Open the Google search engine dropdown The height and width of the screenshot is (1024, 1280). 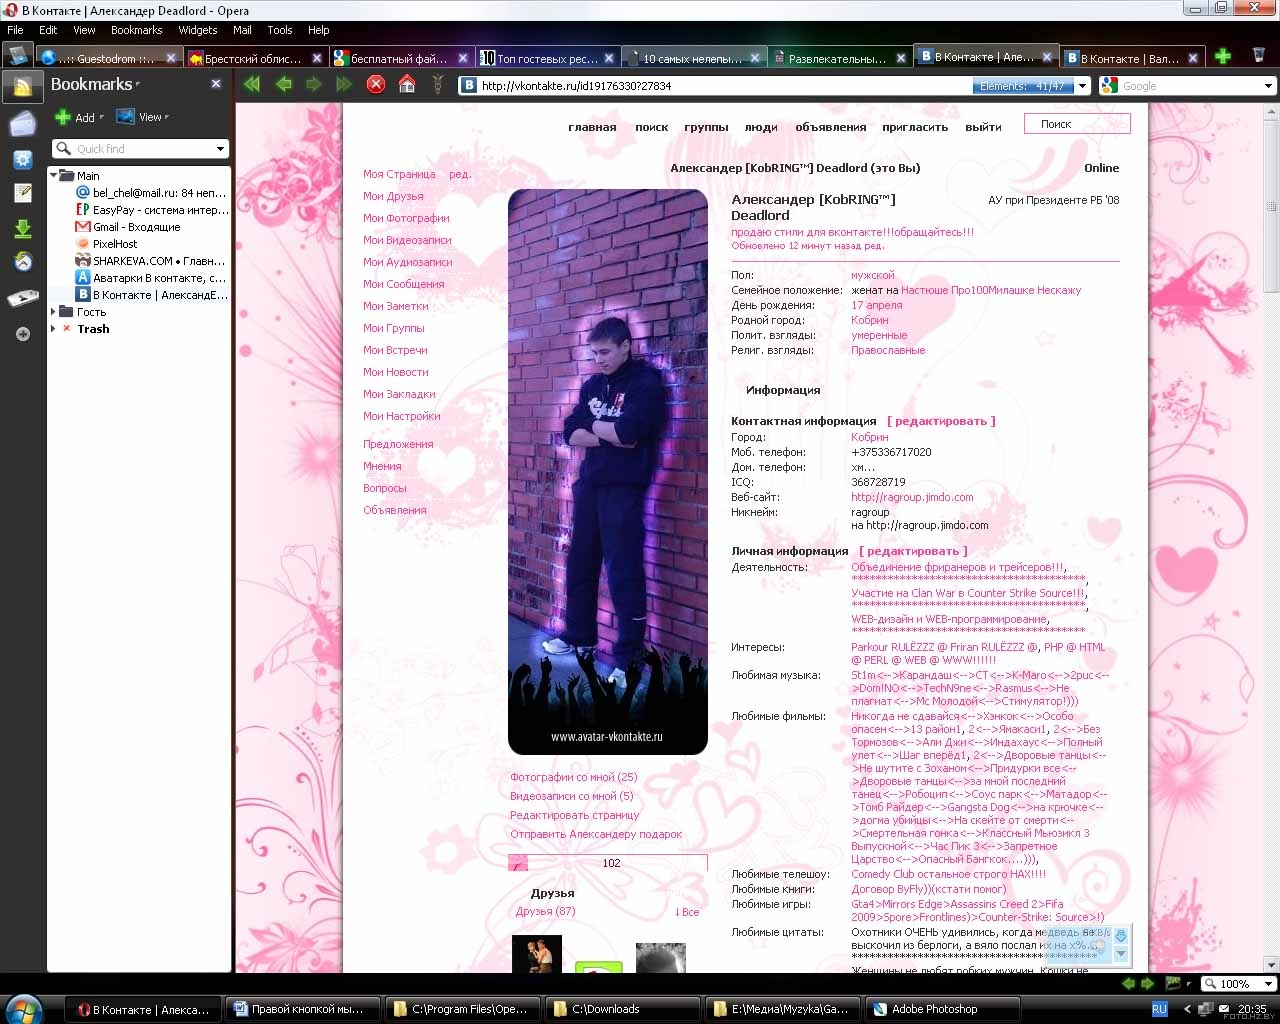coord(1108,86)
